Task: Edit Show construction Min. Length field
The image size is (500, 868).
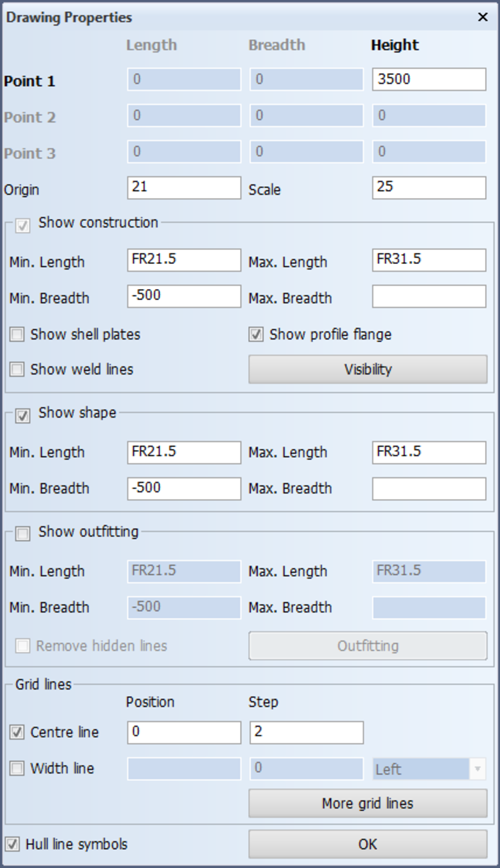Action: pyautogui.click(x=184, y=260)
